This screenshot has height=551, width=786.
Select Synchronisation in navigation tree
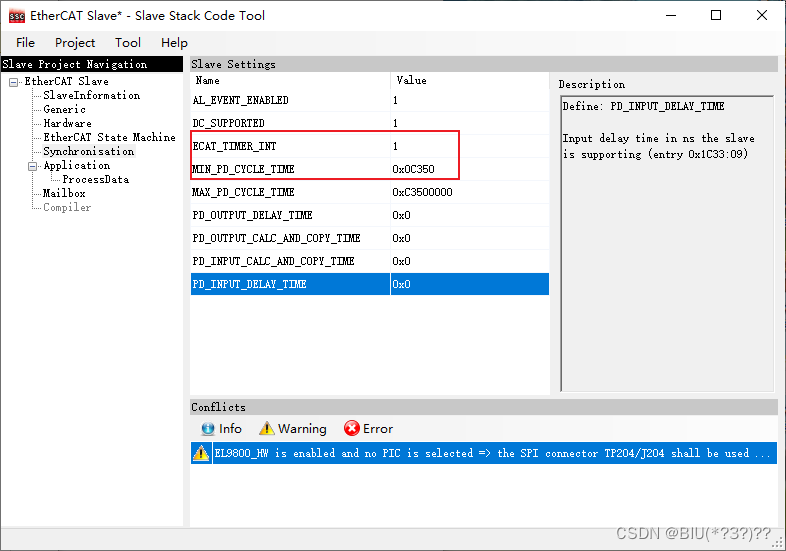[x=89, y=151]
